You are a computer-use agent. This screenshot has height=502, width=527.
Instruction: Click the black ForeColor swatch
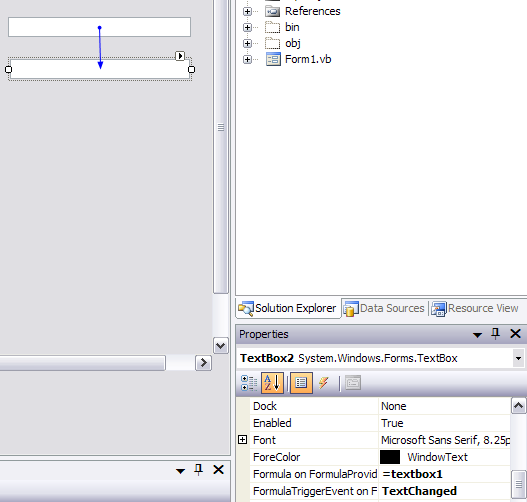click(x=390, y=457)
